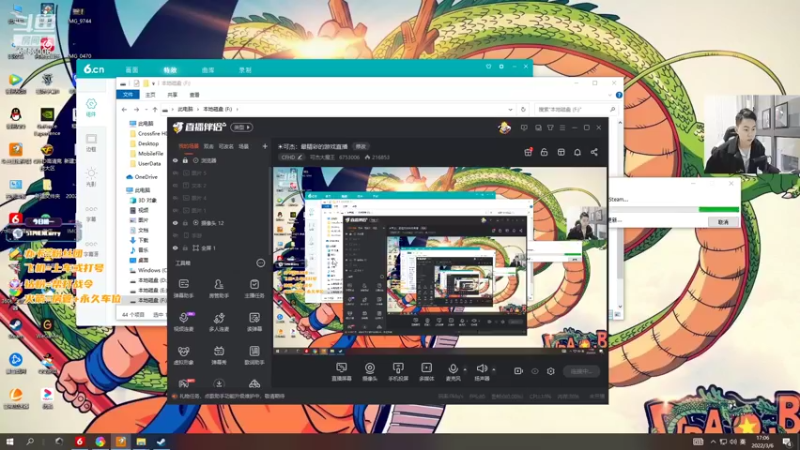Open the 弹幕秀 danmaku show tool
This screenshot has height=450, width=800.
click(219, 355)
